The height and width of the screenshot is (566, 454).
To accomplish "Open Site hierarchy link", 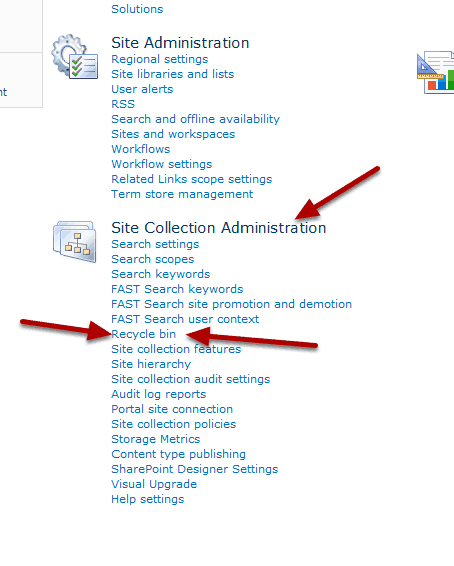I will coord(151,365).
